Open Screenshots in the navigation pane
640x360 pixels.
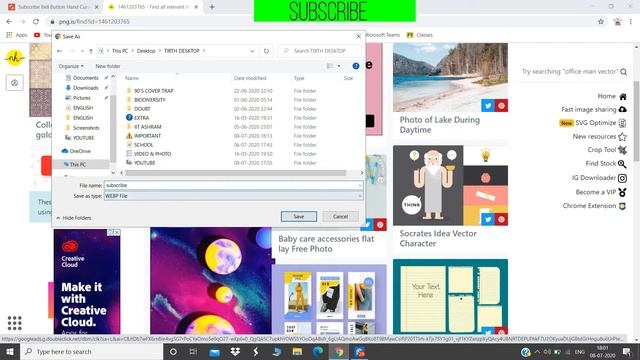[86, 128]
